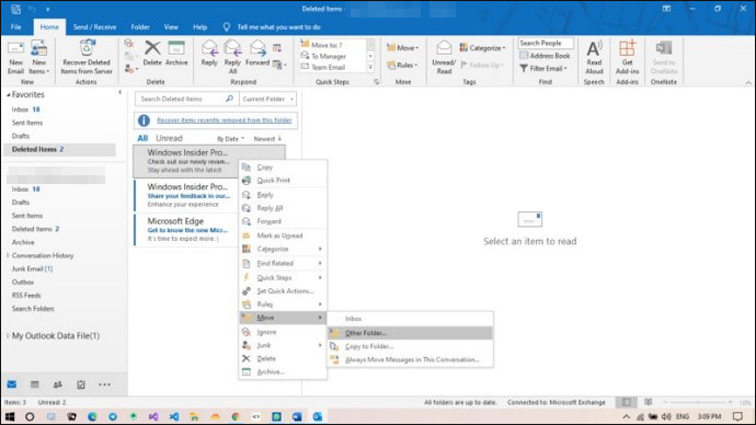Click the blue info icon beside the recover link
The width and height of the screenshot is (756, 425).
click(x=144, y=121)
